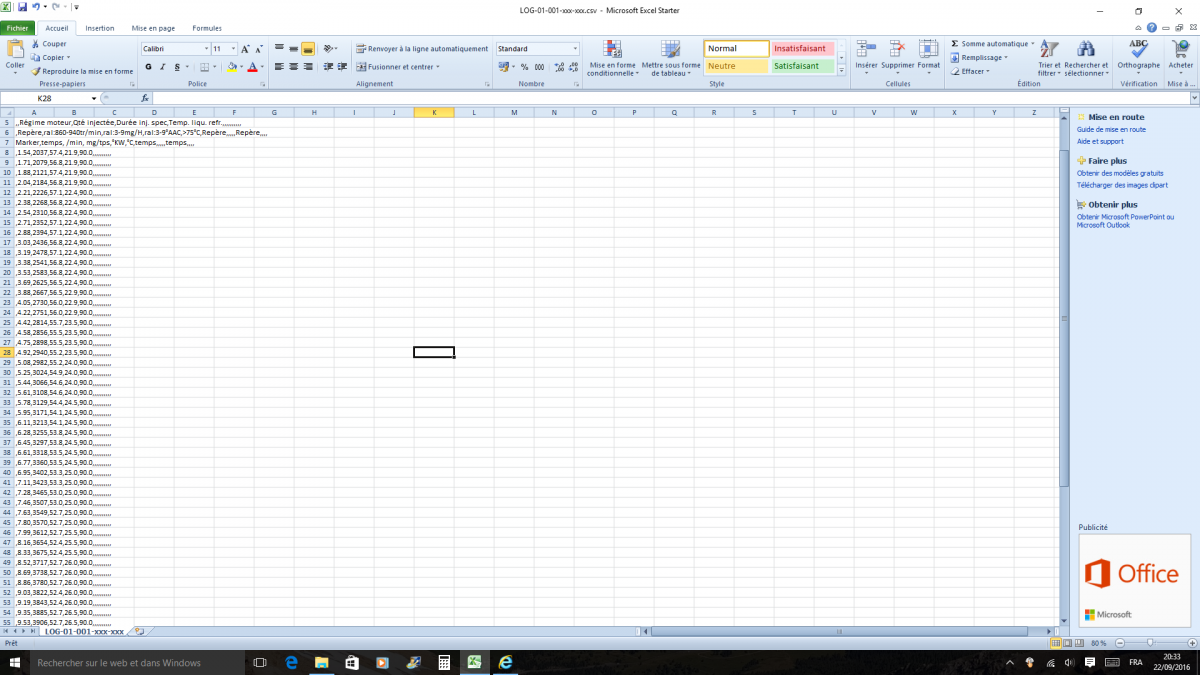Image resolution: width=1200 pixels, height=675 pixels.
Task: Open the Guide de mise en route link
Action: [1111, 130]
